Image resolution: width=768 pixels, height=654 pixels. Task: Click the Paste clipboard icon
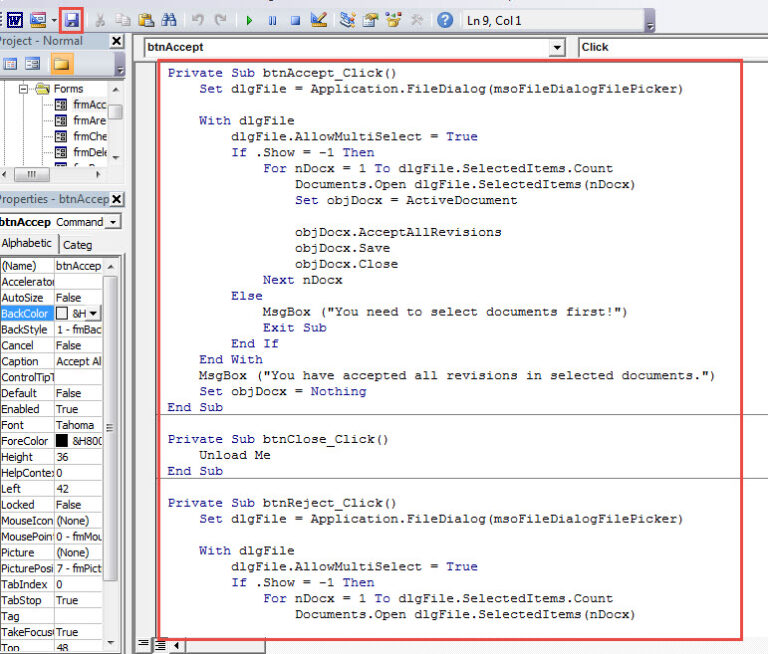[146, 21]
